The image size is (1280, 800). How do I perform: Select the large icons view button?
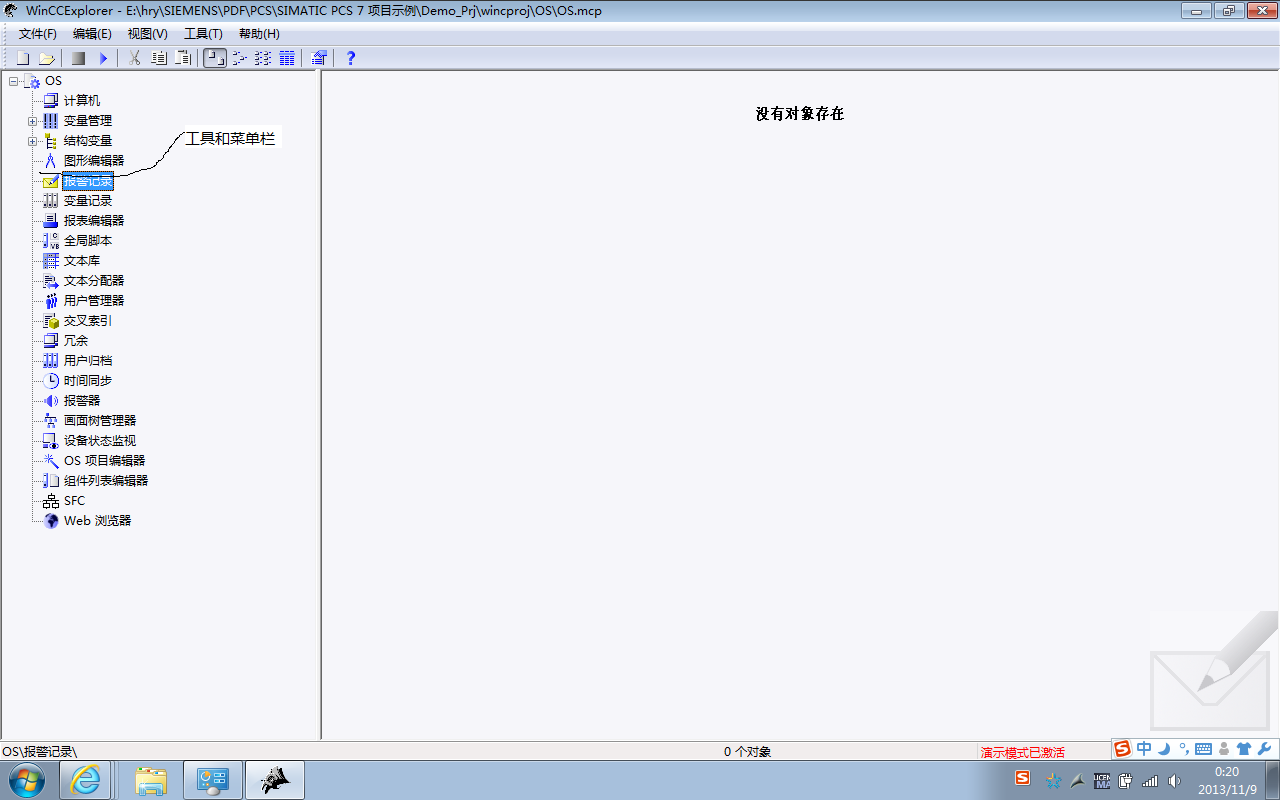coord(214,58)
